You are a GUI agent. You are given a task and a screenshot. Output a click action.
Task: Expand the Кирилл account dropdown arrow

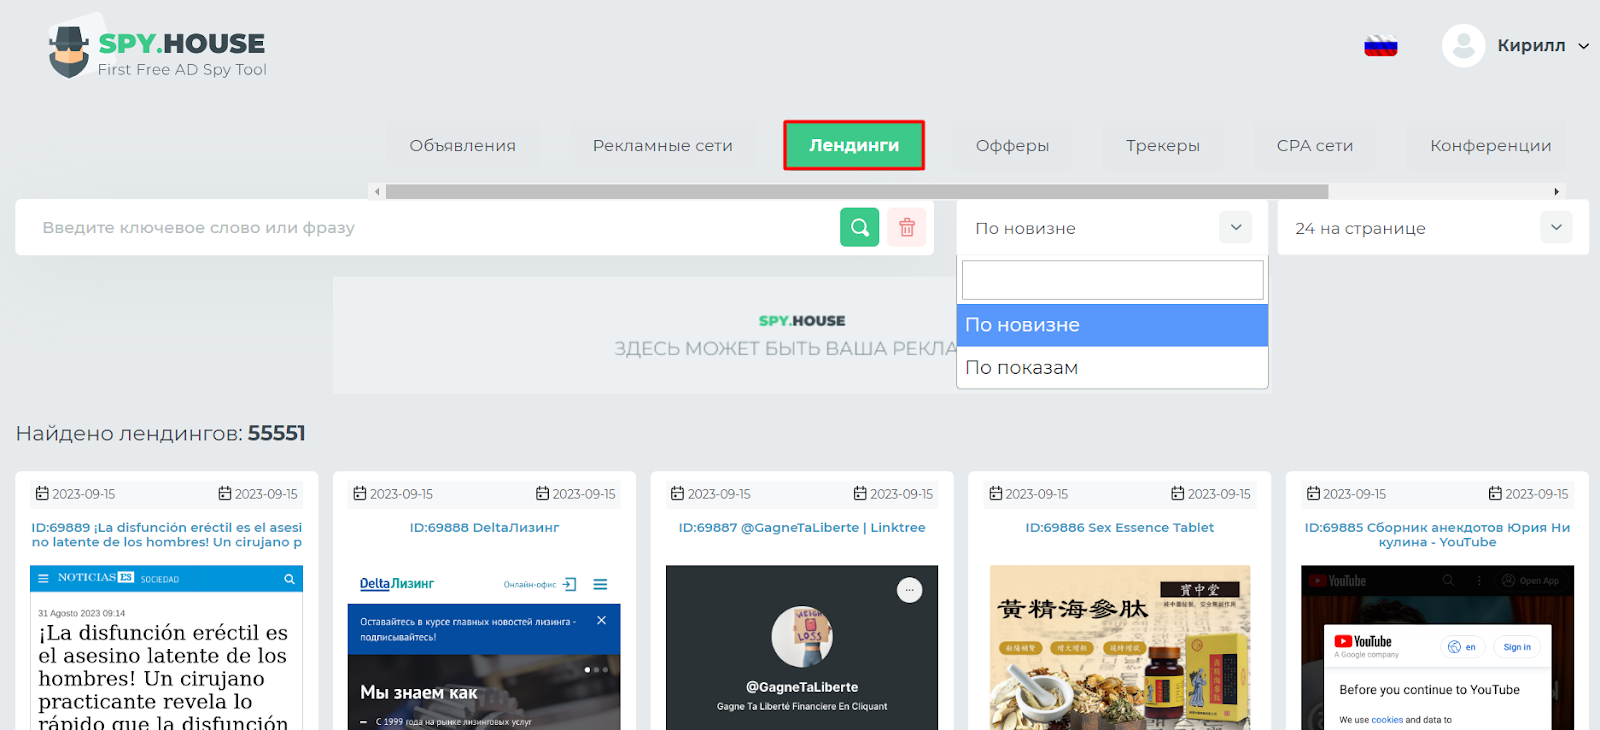coord(1584,46)
